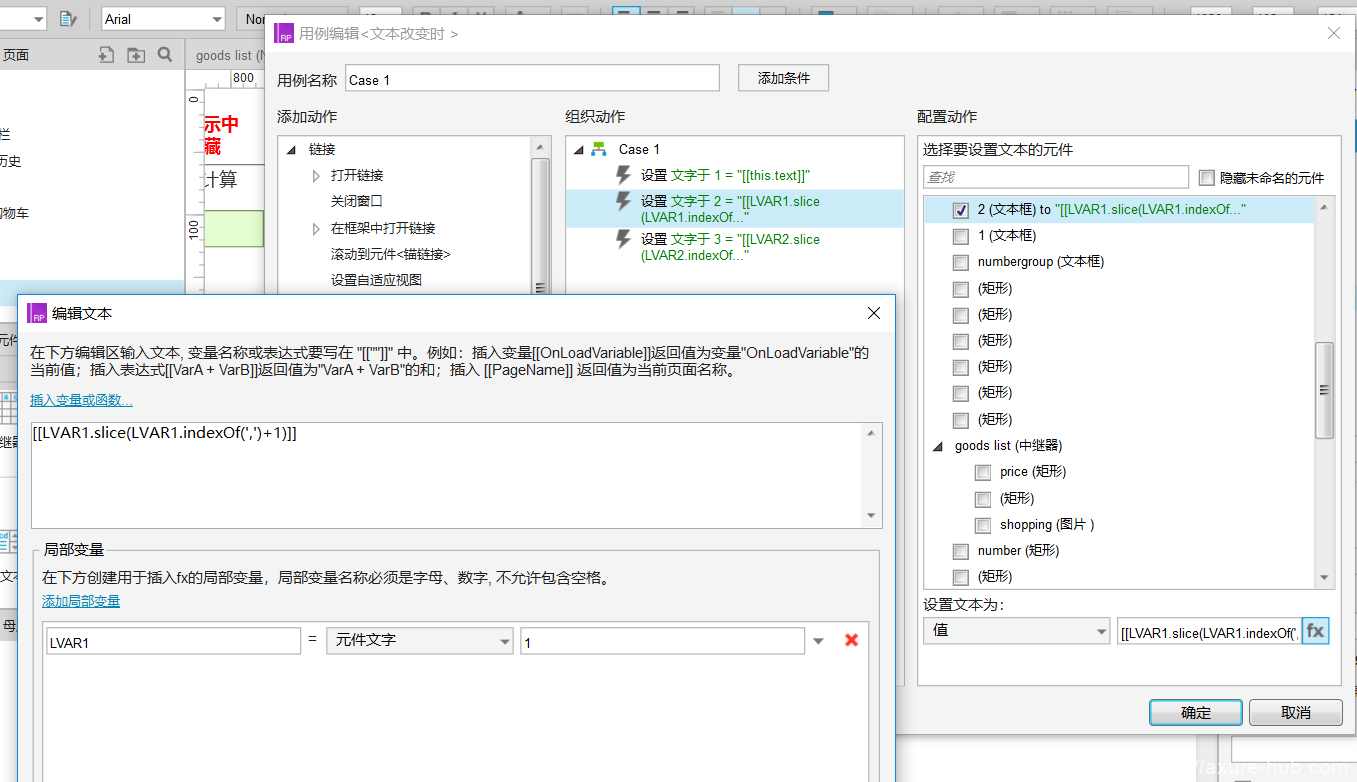This screenshot has width=1357, height=782.
Task: Select the 设置 文字于 3 action row
Action: point(734,247)
